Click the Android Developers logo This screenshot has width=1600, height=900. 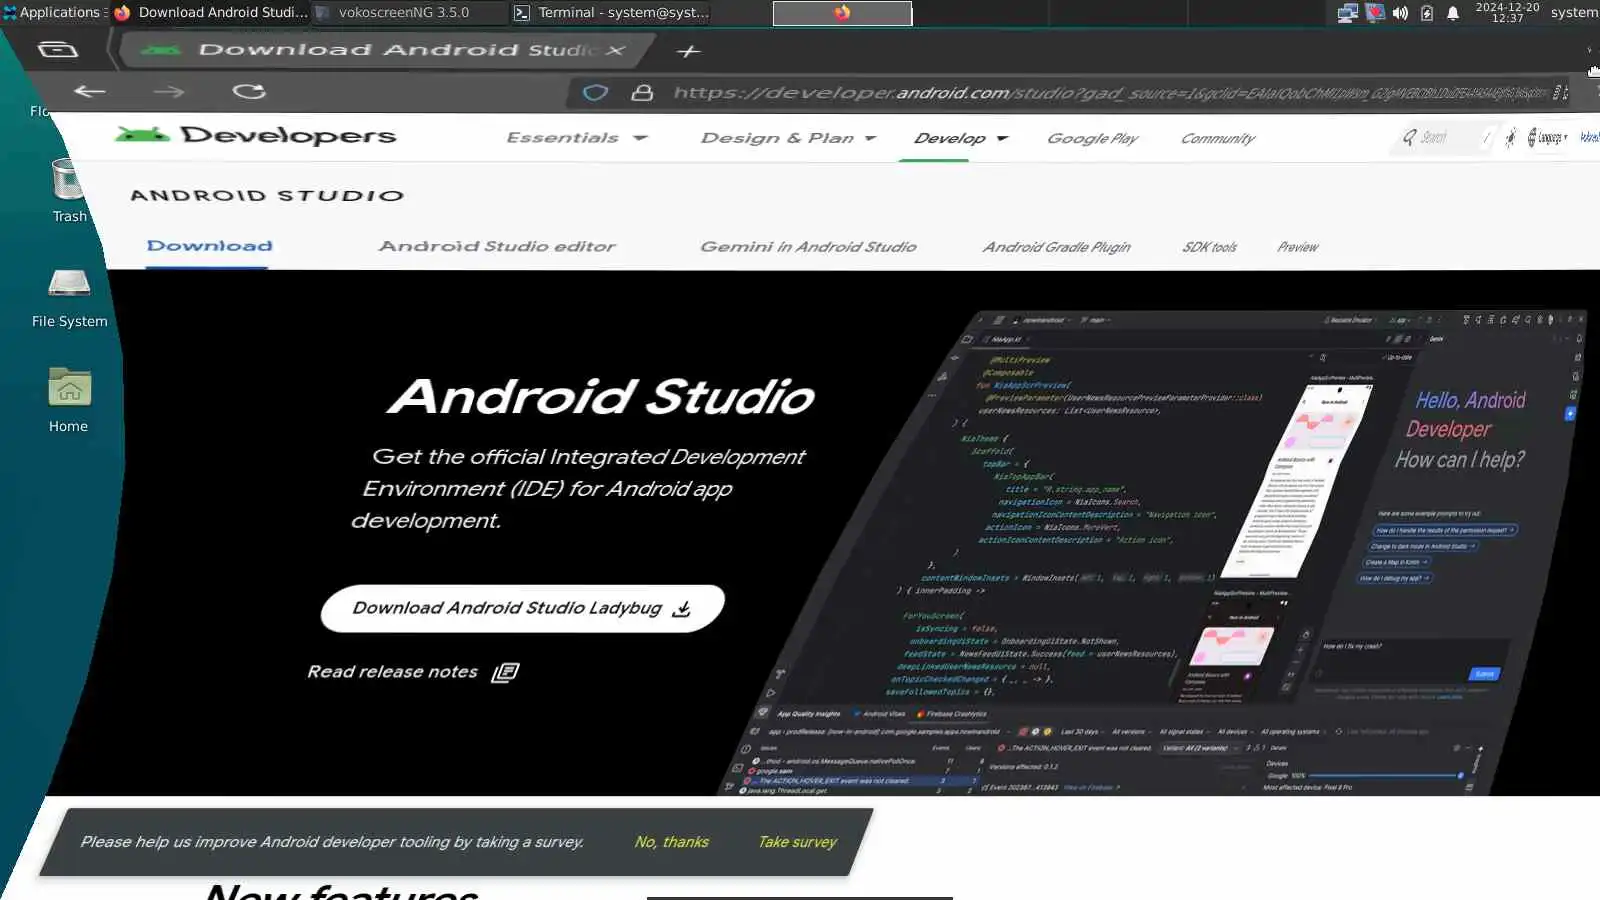click(x=256, y=135)
